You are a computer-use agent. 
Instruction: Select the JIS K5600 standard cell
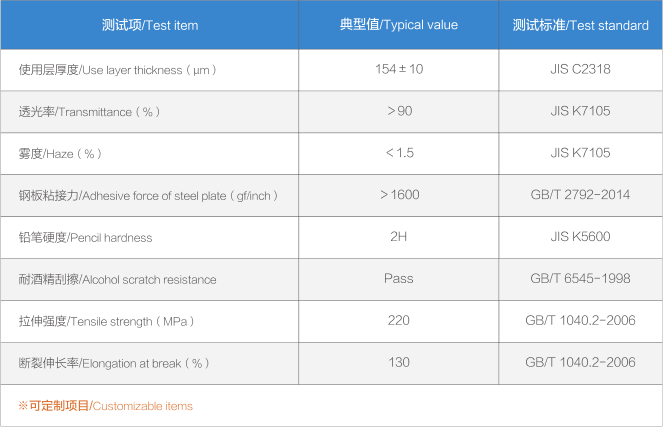click(x=580, y=237)
